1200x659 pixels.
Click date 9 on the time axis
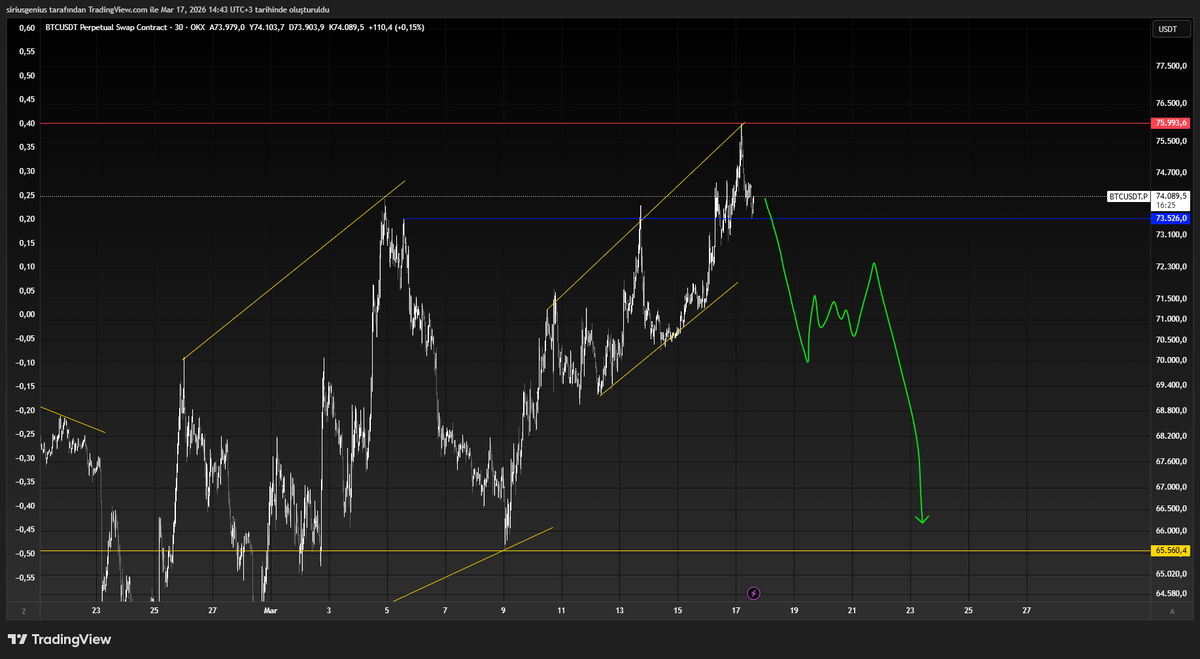(x=503, y=609)
